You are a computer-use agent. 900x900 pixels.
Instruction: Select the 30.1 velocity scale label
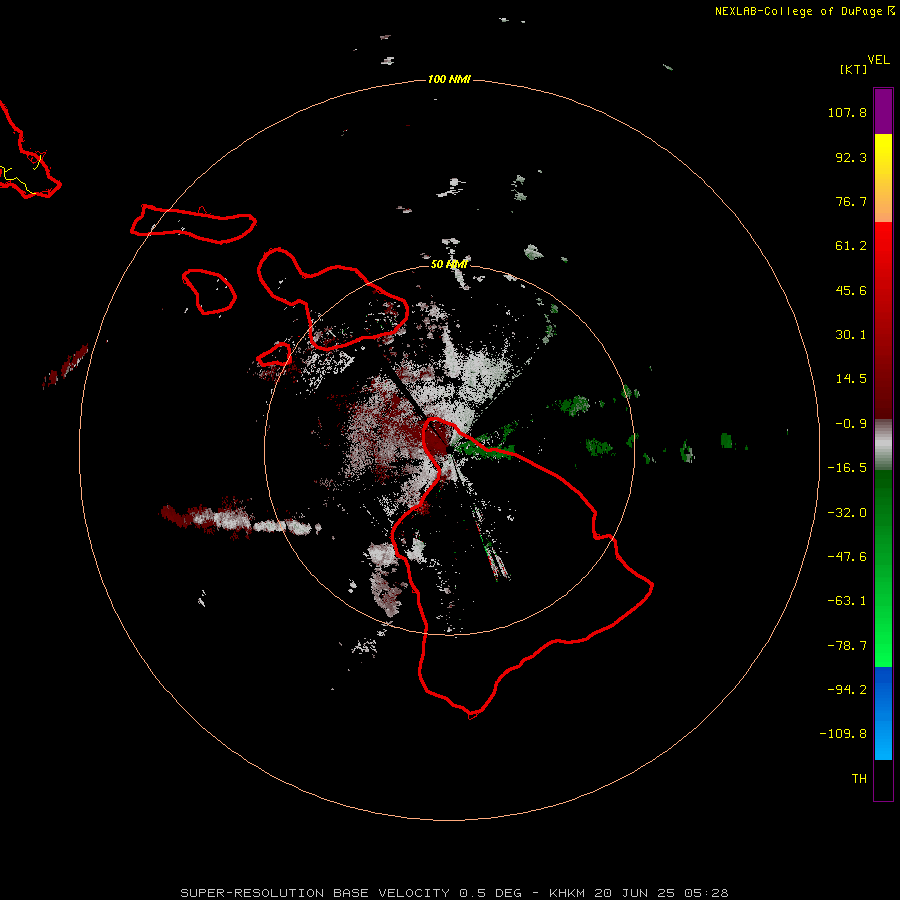click(851, 335)
